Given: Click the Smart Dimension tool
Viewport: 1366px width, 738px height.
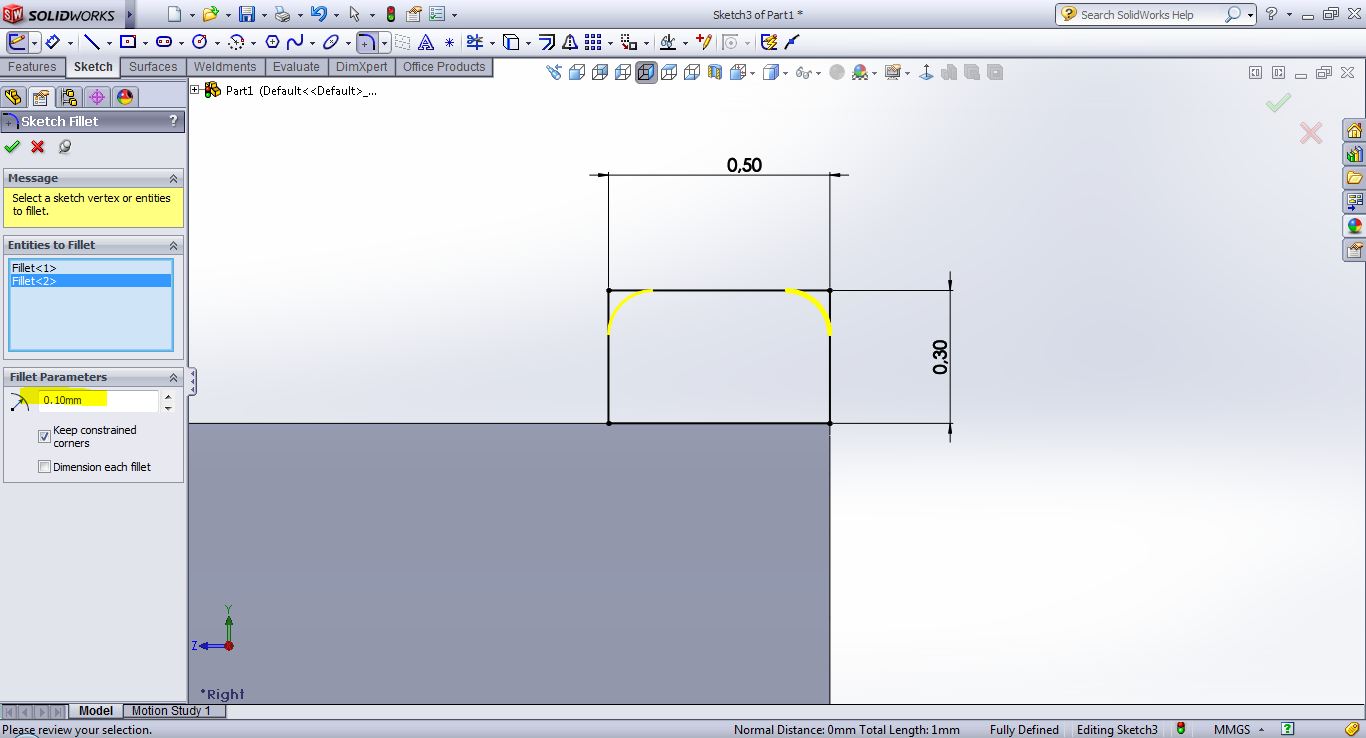Looking at the screenshot, I should (50, 42).
